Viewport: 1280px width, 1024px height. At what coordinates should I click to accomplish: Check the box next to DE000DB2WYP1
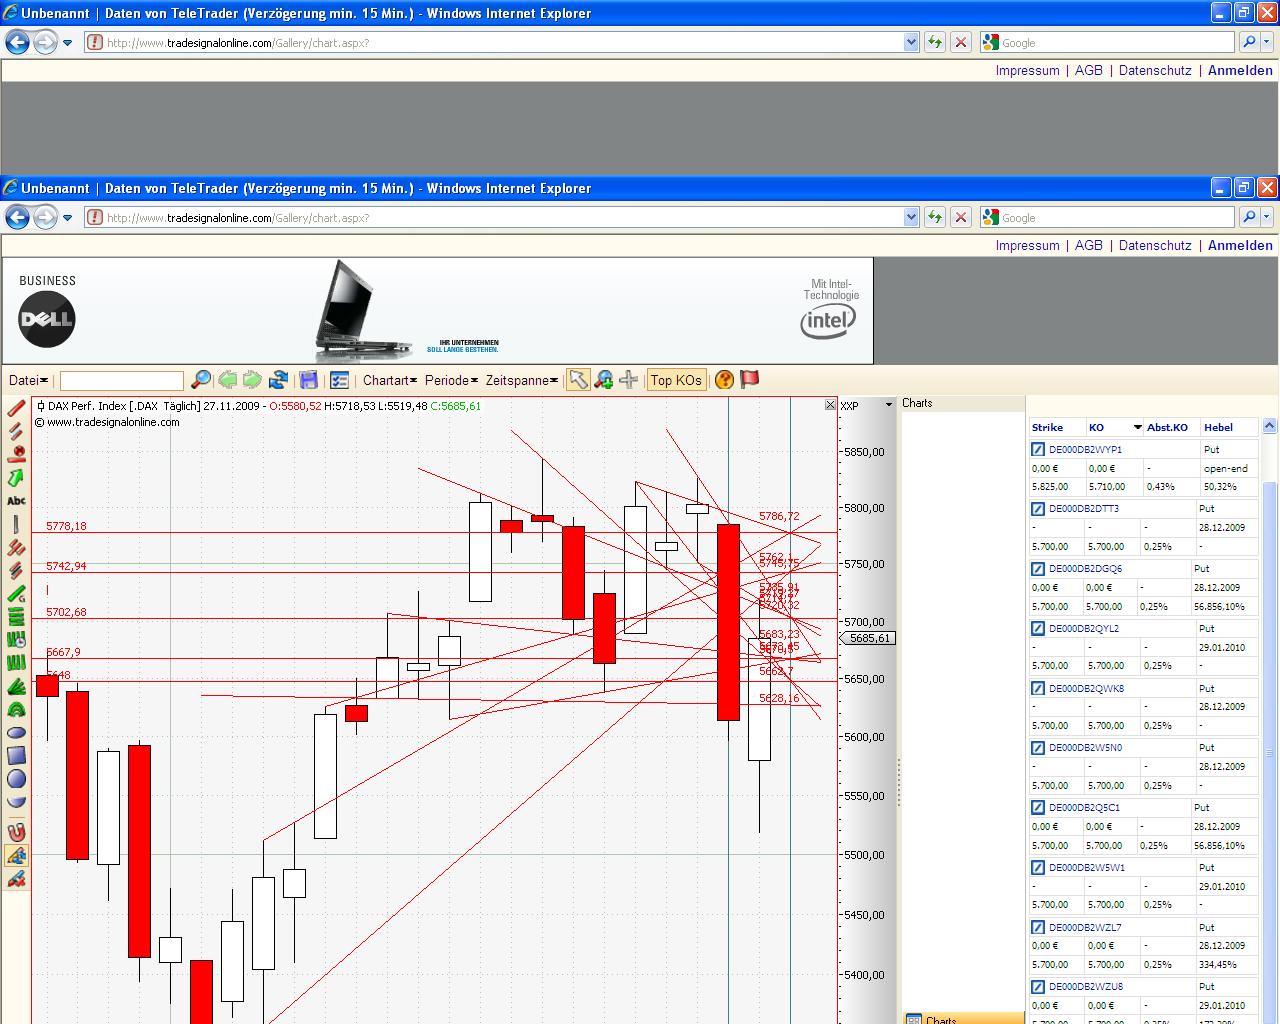pyautogui.click(x=1037, y=449)
